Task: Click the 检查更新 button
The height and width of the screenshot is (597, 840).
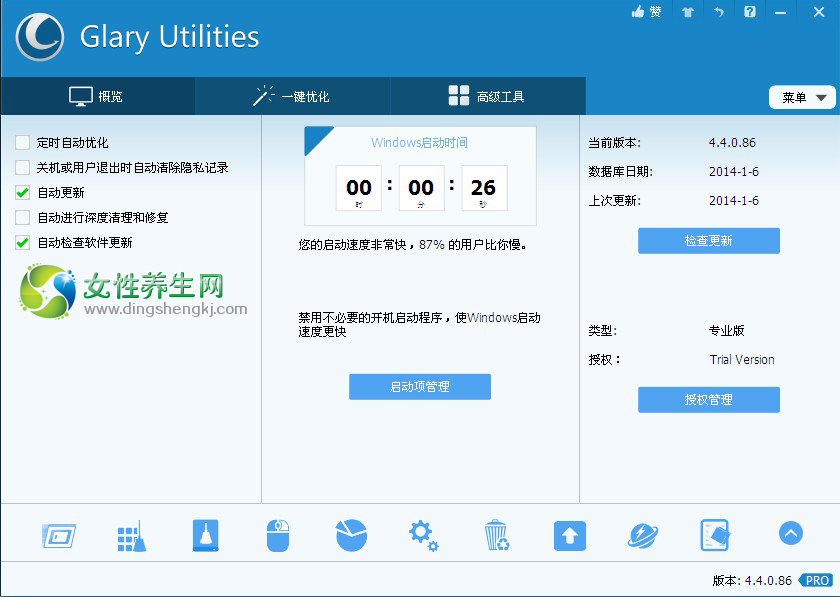Action: tap(708, 241)
